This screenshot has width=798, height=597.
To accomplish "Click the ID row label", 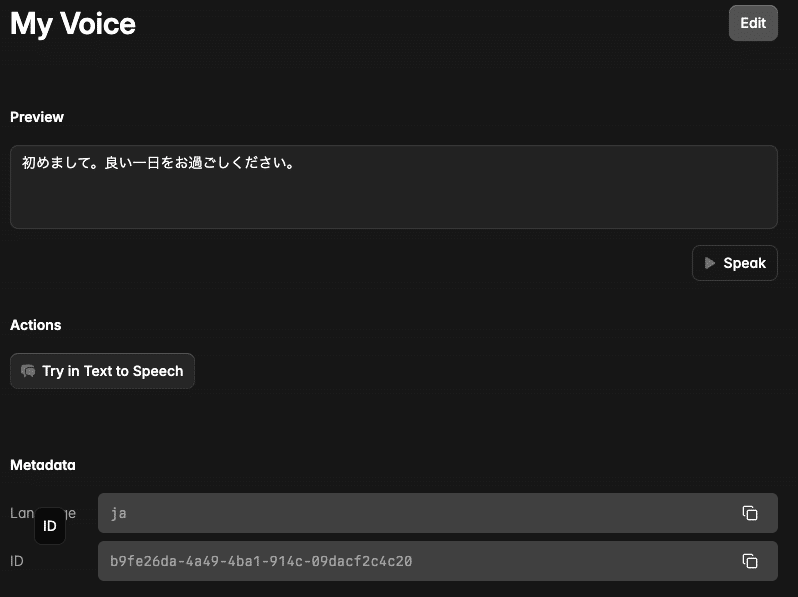I will coord(17,561).
